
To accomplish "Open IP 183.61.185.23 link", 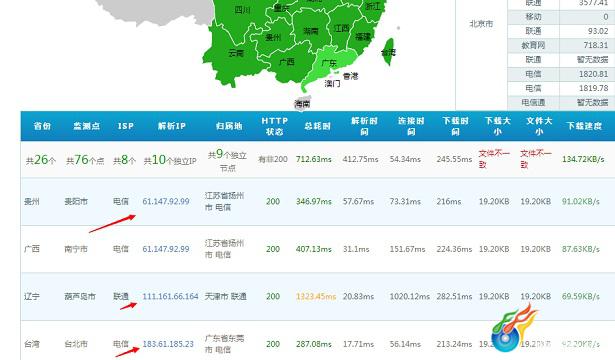I will [x=168, y=344].
